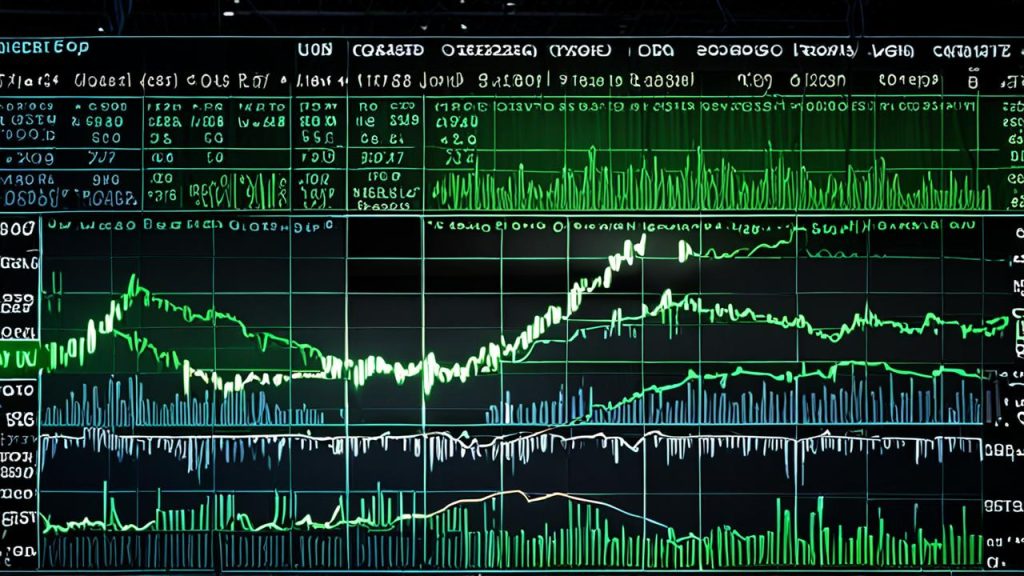This screenshot has height=576, width=1024.
Task: Click the highlighted green price marker on the left axis
Action: 20,358
